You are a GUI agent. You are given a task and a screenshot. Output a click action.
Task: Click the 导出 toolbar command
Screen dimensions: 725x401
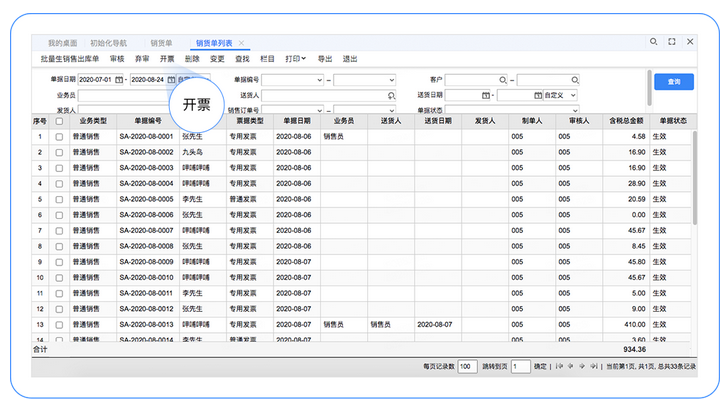coord(325,59)
